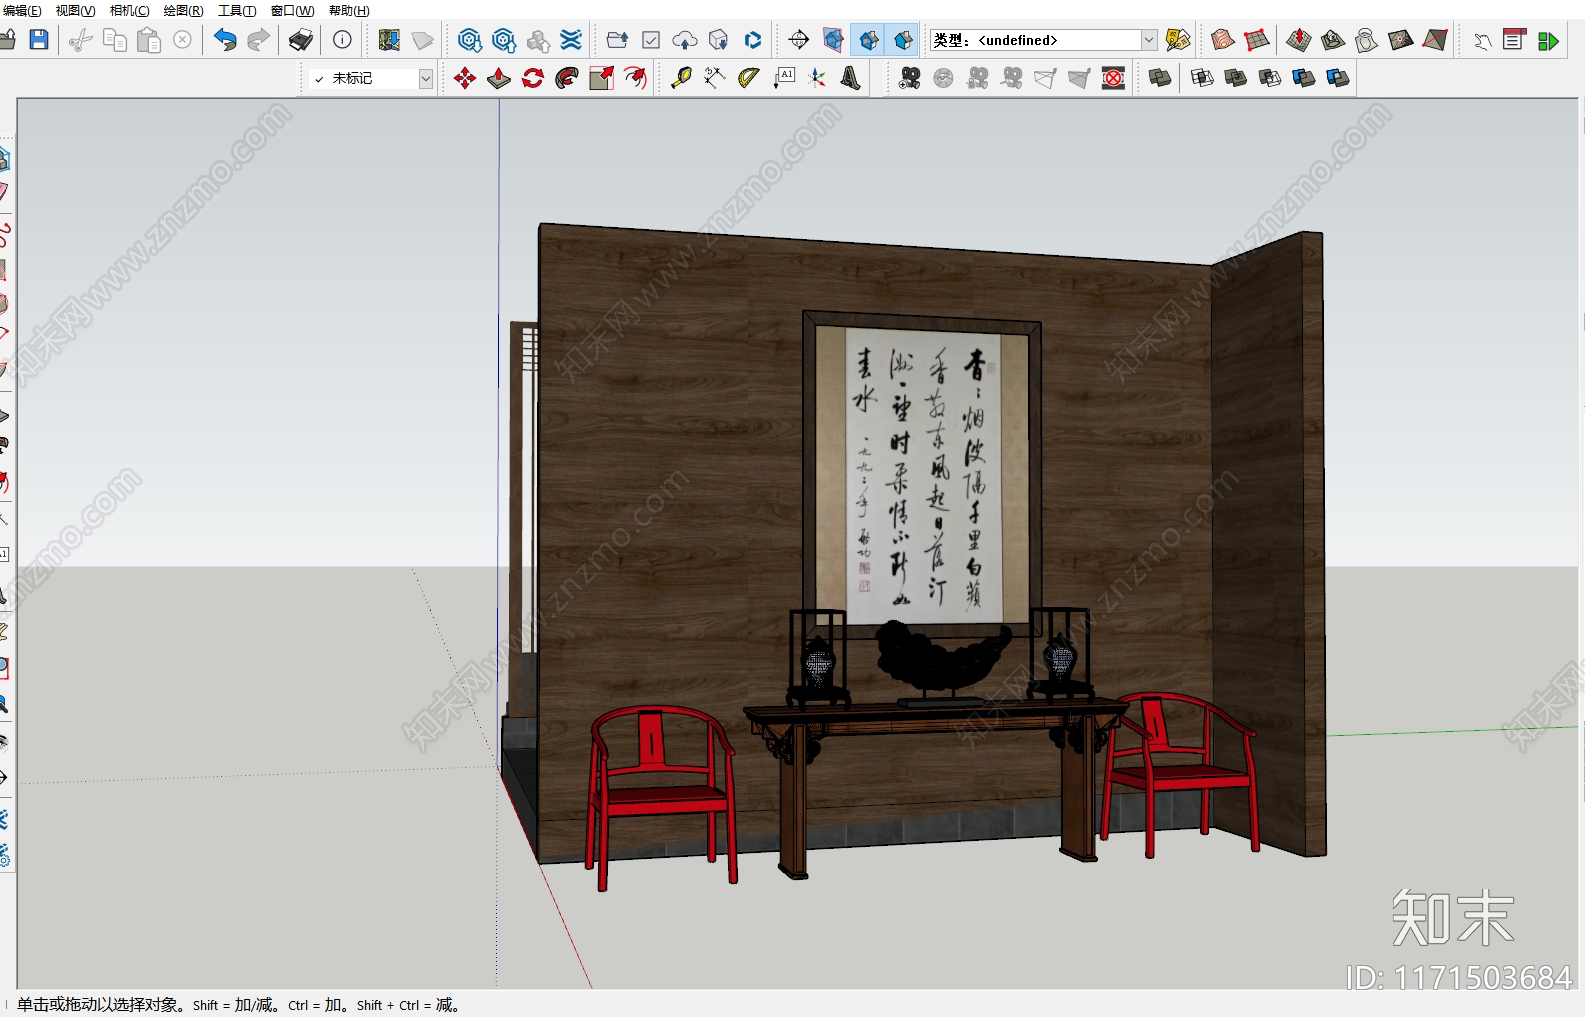
Task: Save the model with the floppy disk icon
Action: [39, 40]
